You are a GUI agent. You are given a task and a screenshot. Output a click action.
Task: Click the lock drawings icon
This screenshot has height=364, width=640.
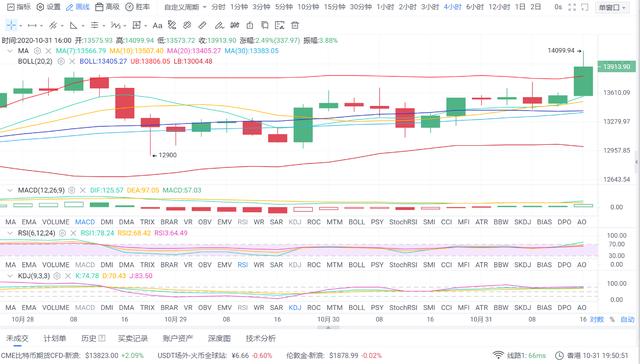pyautogui.click(x=250, y=25)
